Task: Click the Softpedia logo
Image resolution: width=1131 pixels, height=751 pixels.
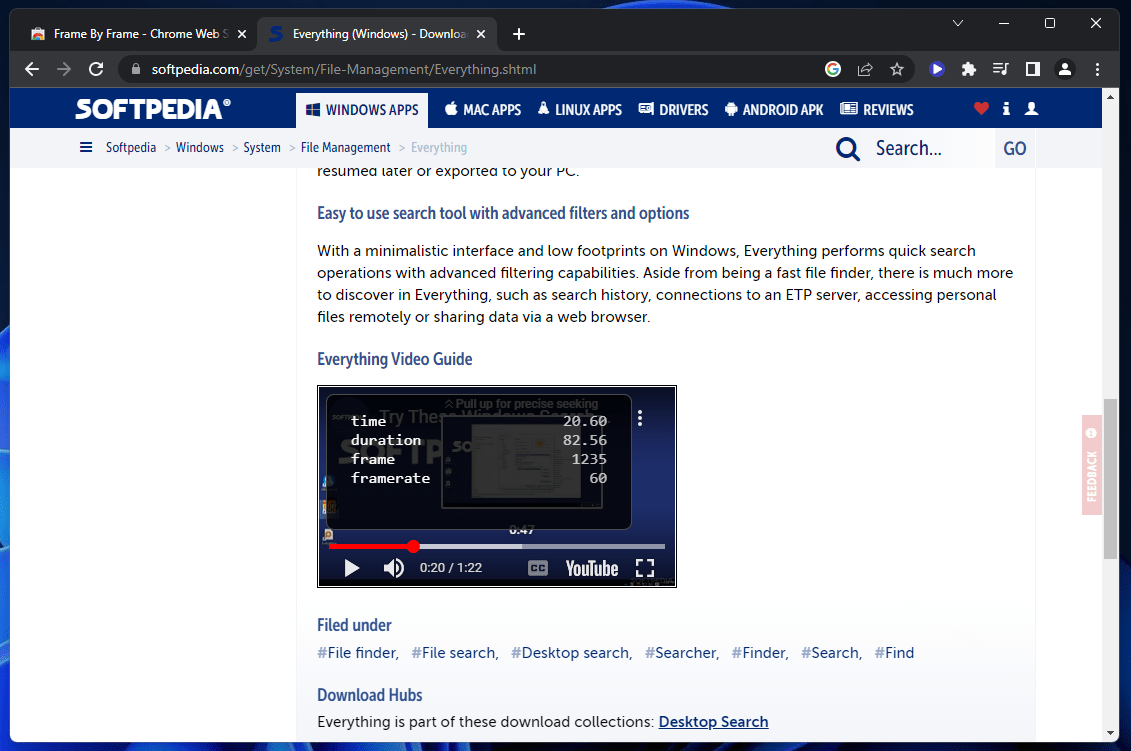Action: click(x=153, y=109)
